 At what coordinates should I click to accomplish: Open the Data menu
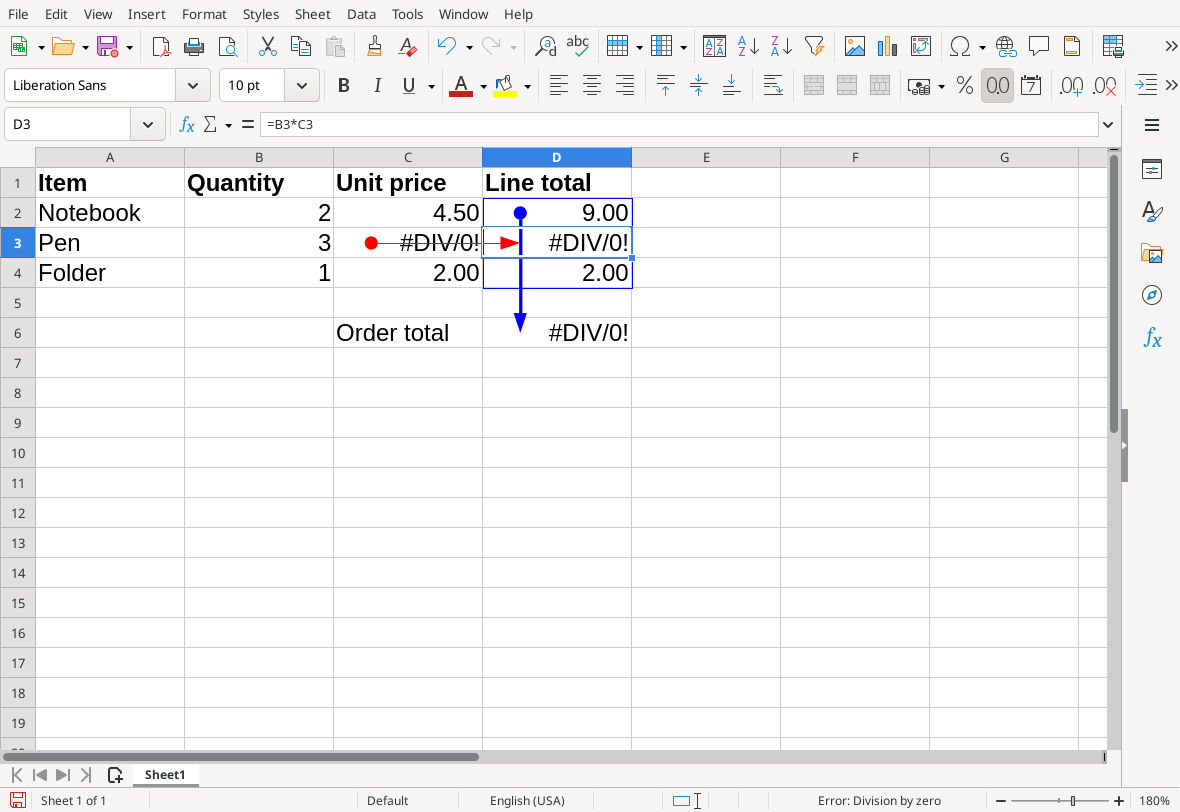coord(361,14)
